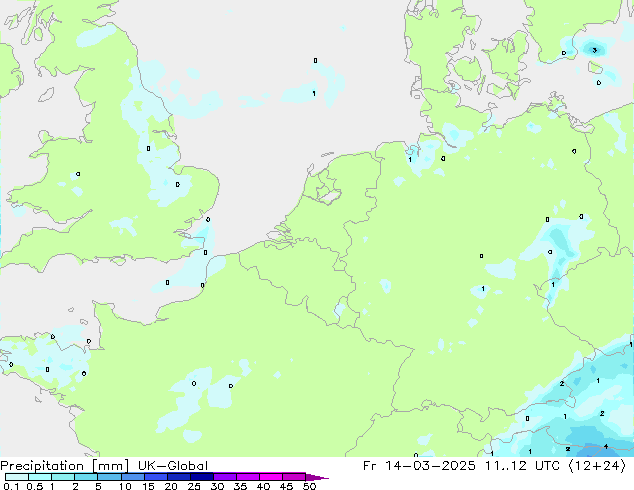The width and height of the screenshot is (634, 490).
Task: Click the over-50 arrow tip of legend
Action: coord(317,477)
